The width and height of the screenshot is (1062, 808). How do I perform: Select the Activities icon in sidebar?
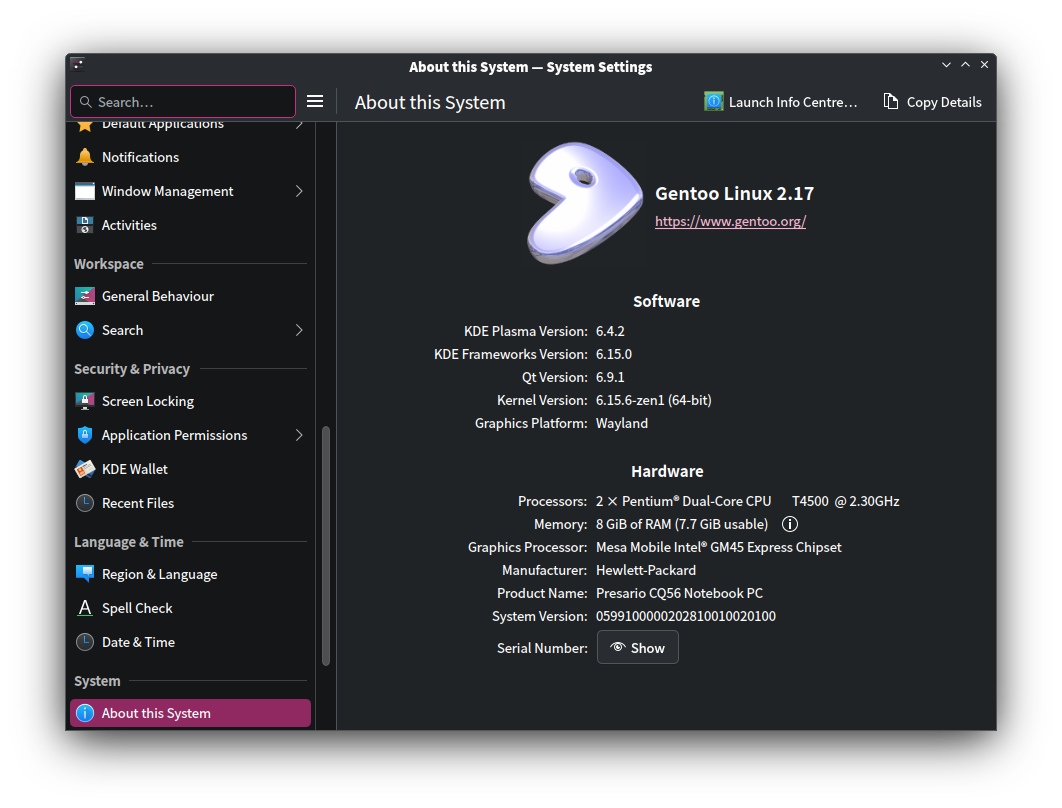tap(85, 225)
